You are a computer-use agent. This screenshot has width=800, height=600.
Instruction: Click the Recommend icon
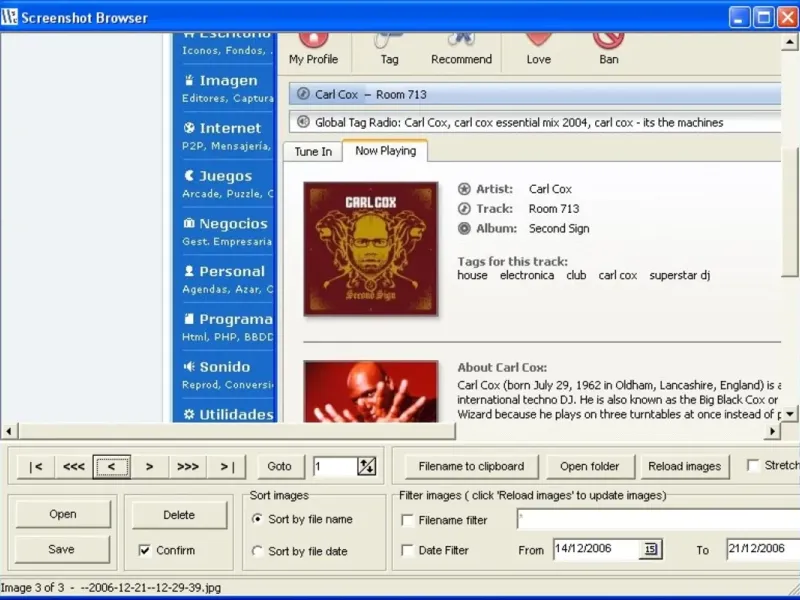[461, 39]
